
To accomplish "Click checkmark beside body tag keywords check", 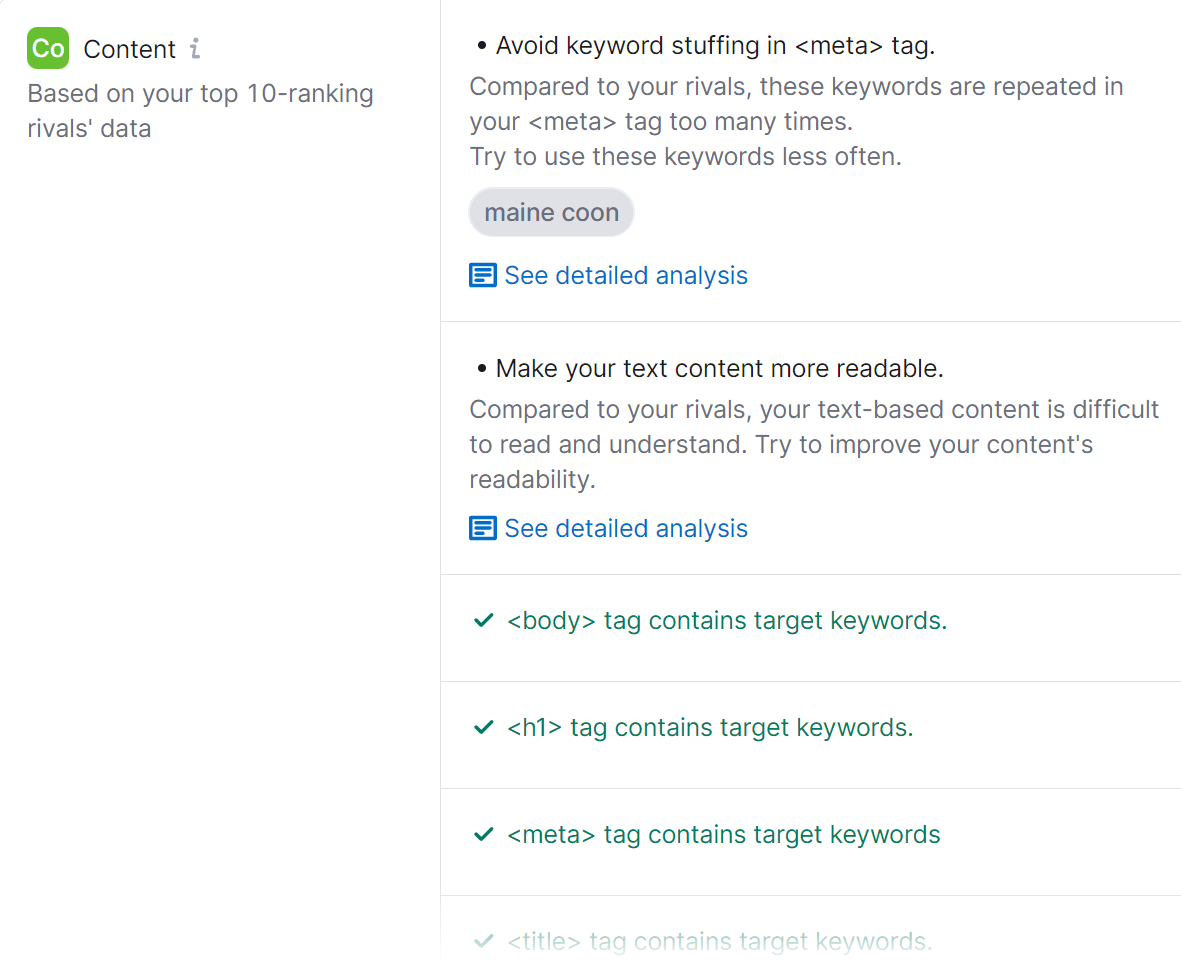I will point(484,620).
